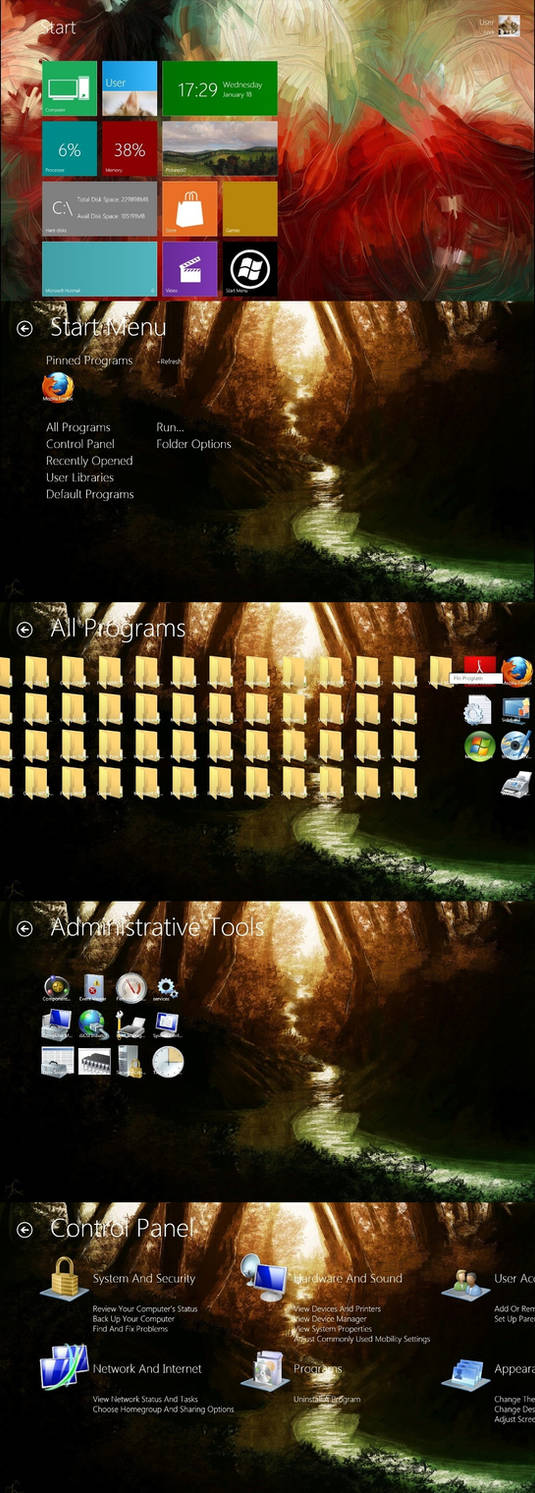Open the printer/fax icon in All Programs

coord(516,782)
